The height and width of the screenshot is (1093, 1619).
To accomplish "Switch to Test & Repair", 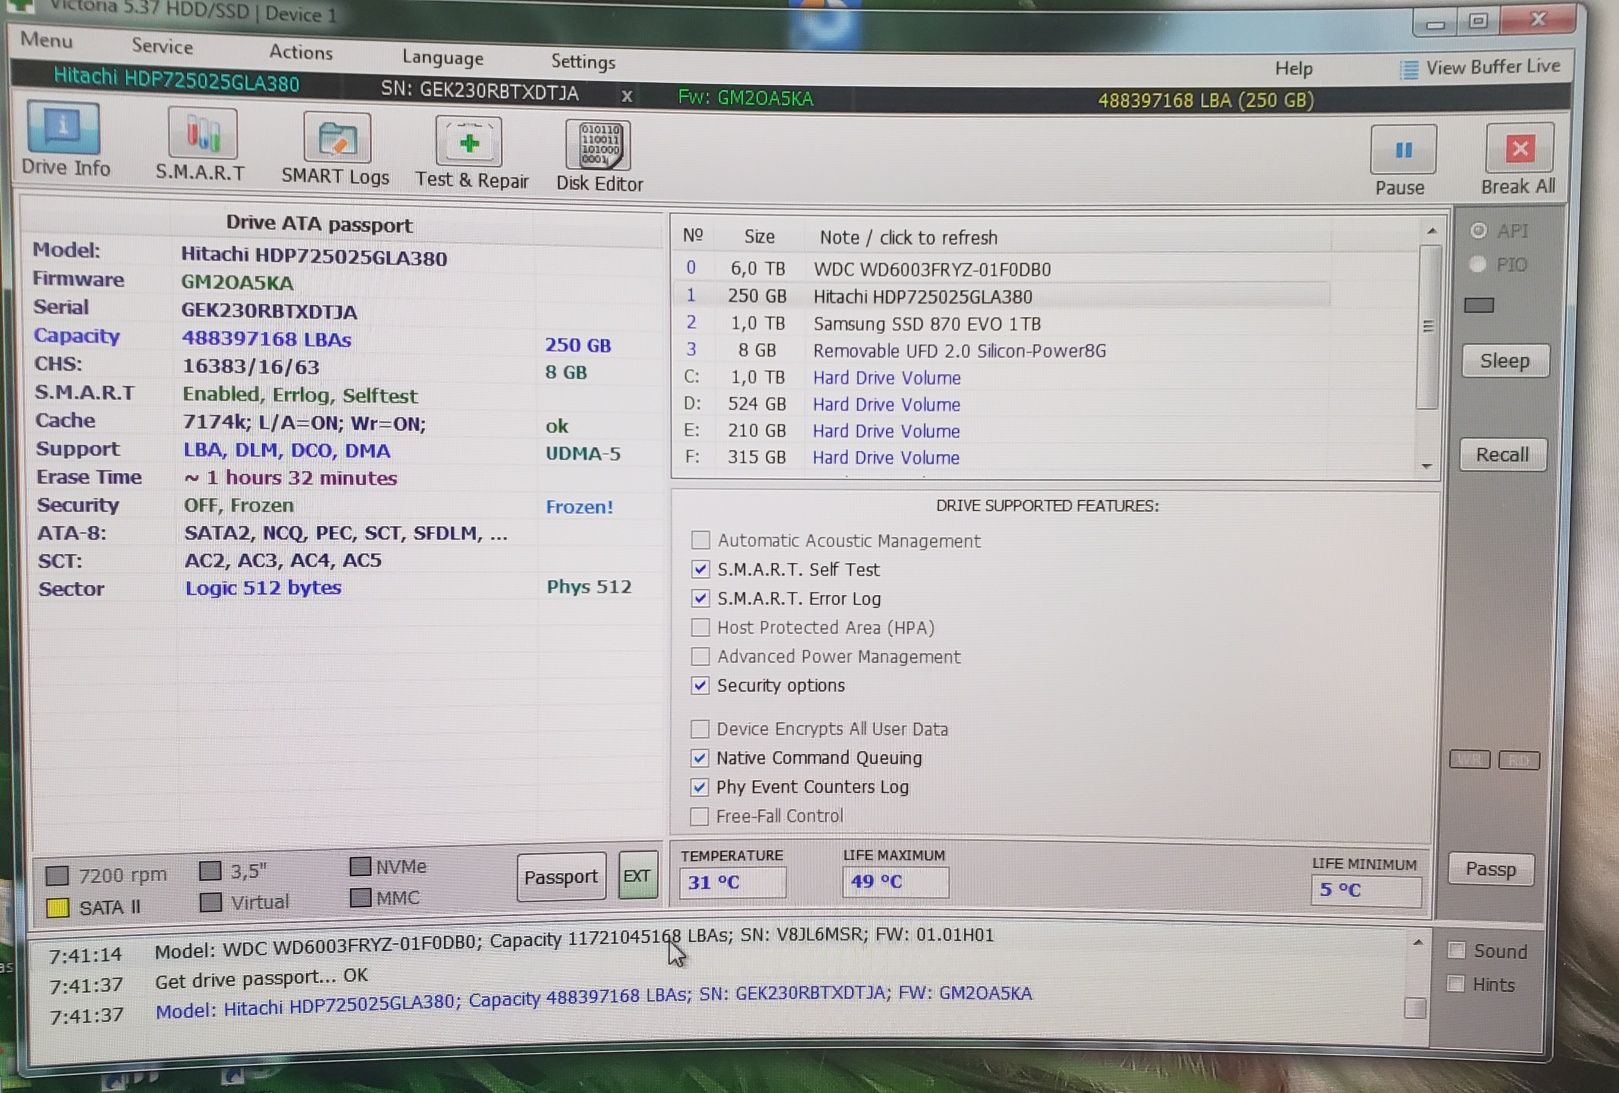I will (471, 153).
